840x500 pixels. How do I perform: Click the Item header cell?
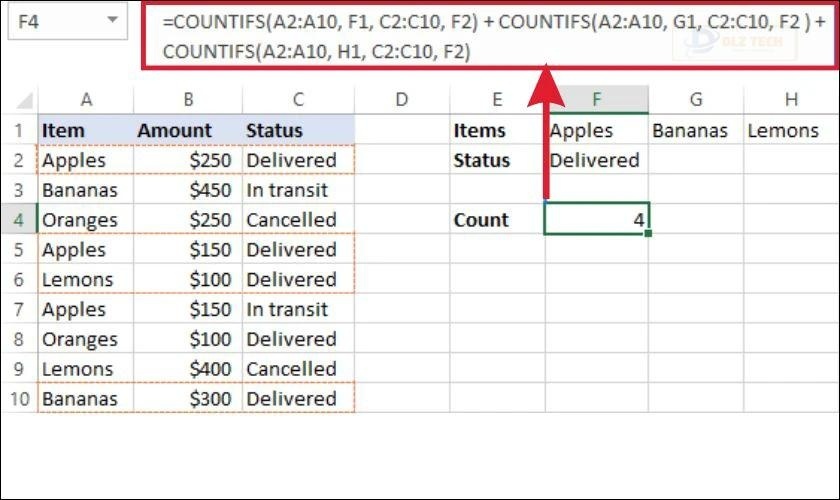pos(86,130)
